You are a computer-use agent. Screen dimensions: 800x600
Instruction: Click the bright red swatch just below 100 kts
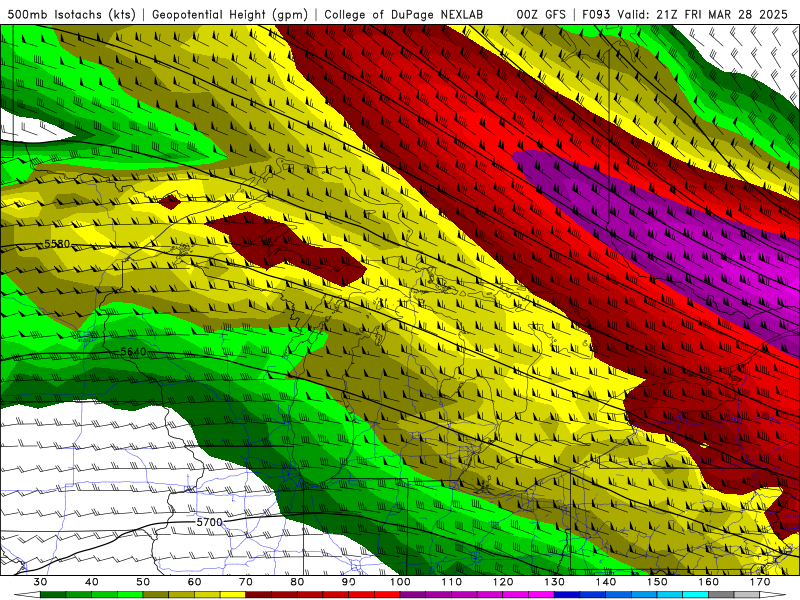[387, 595]
